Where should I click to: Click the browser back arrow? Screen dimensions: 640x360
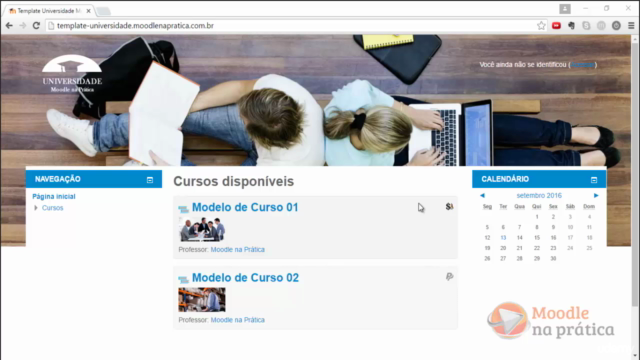(x=9, y=26)
